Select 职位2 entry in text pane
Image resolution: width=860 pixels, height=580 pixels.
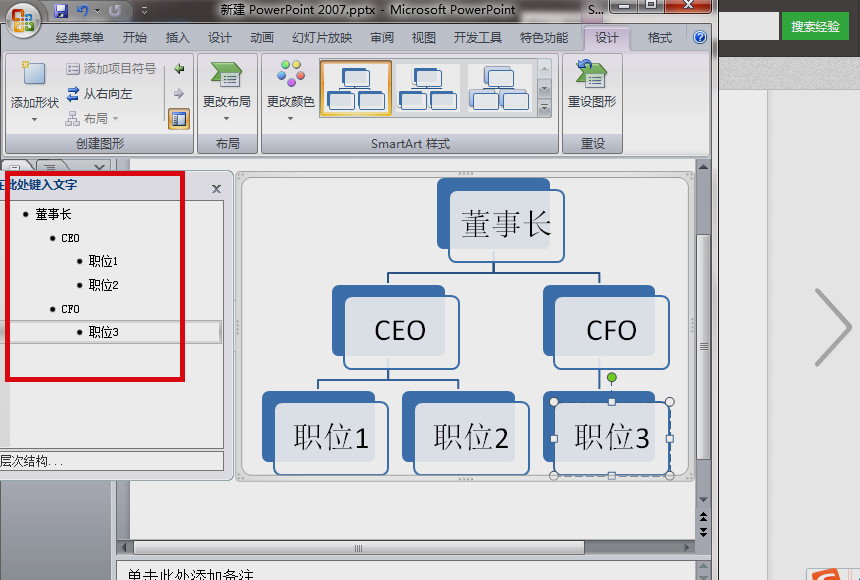[103, 285]
